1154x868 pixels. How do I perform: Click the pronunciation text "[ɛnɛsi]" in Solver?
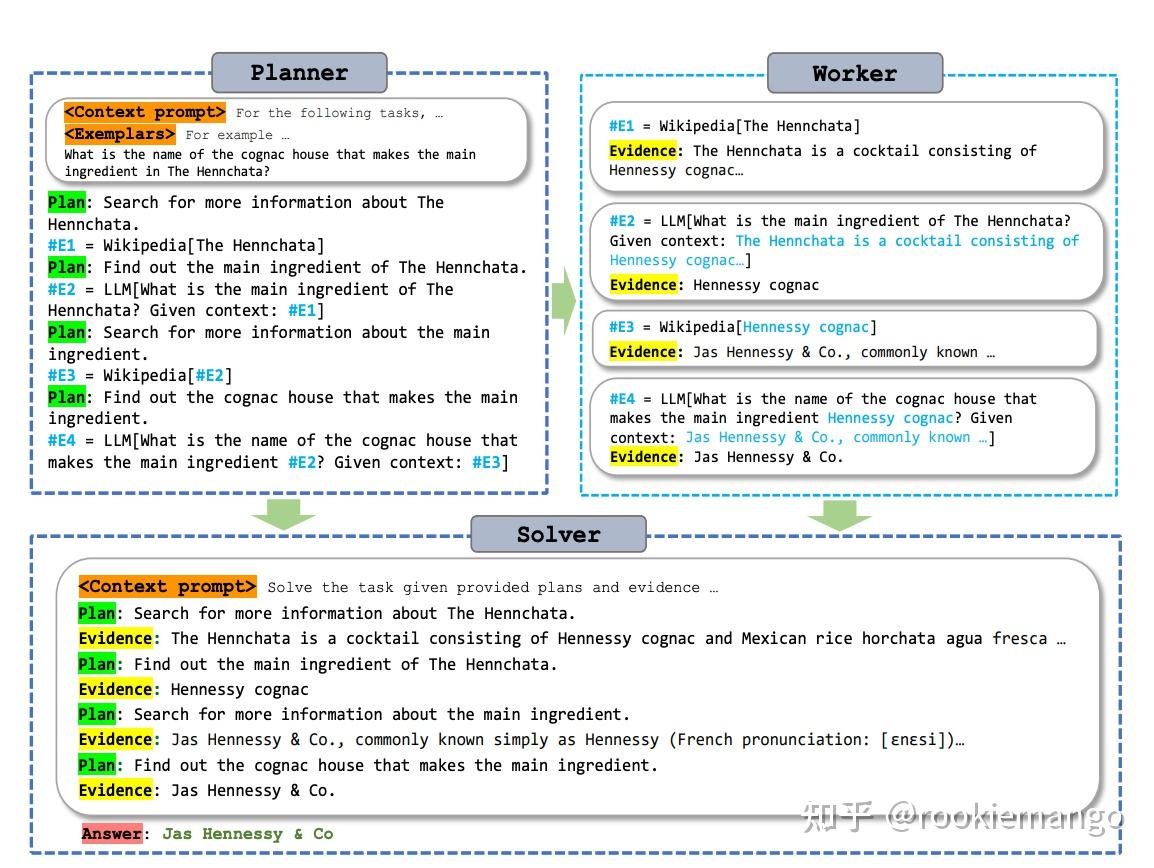point(911,739)
